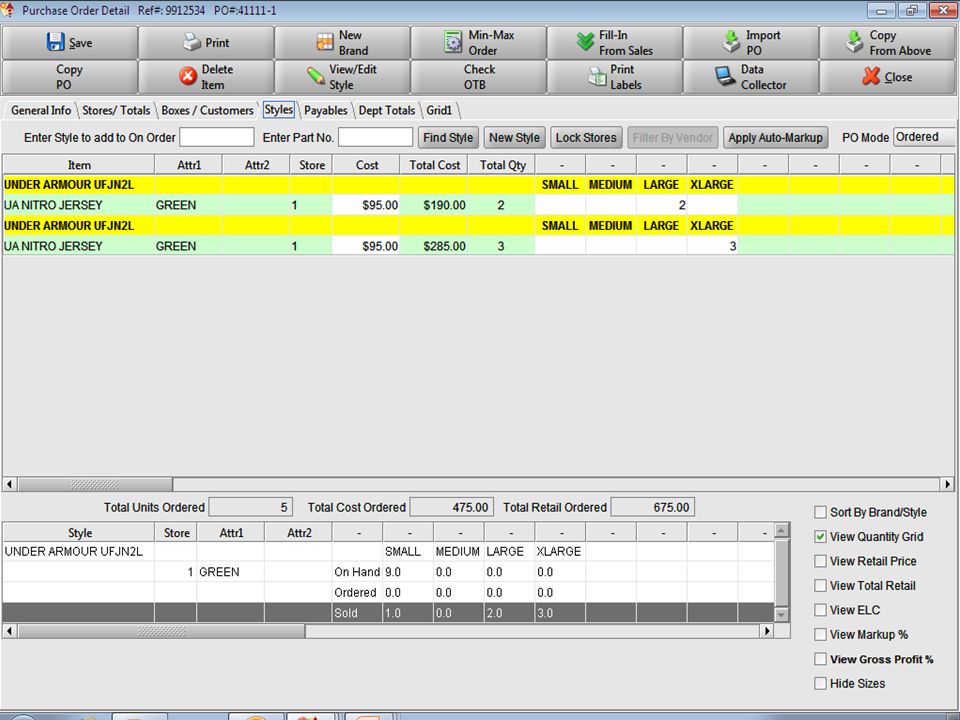Click the Copy From Above icon
The width and height of the screenshot is (960, 720).
point(855,42)
